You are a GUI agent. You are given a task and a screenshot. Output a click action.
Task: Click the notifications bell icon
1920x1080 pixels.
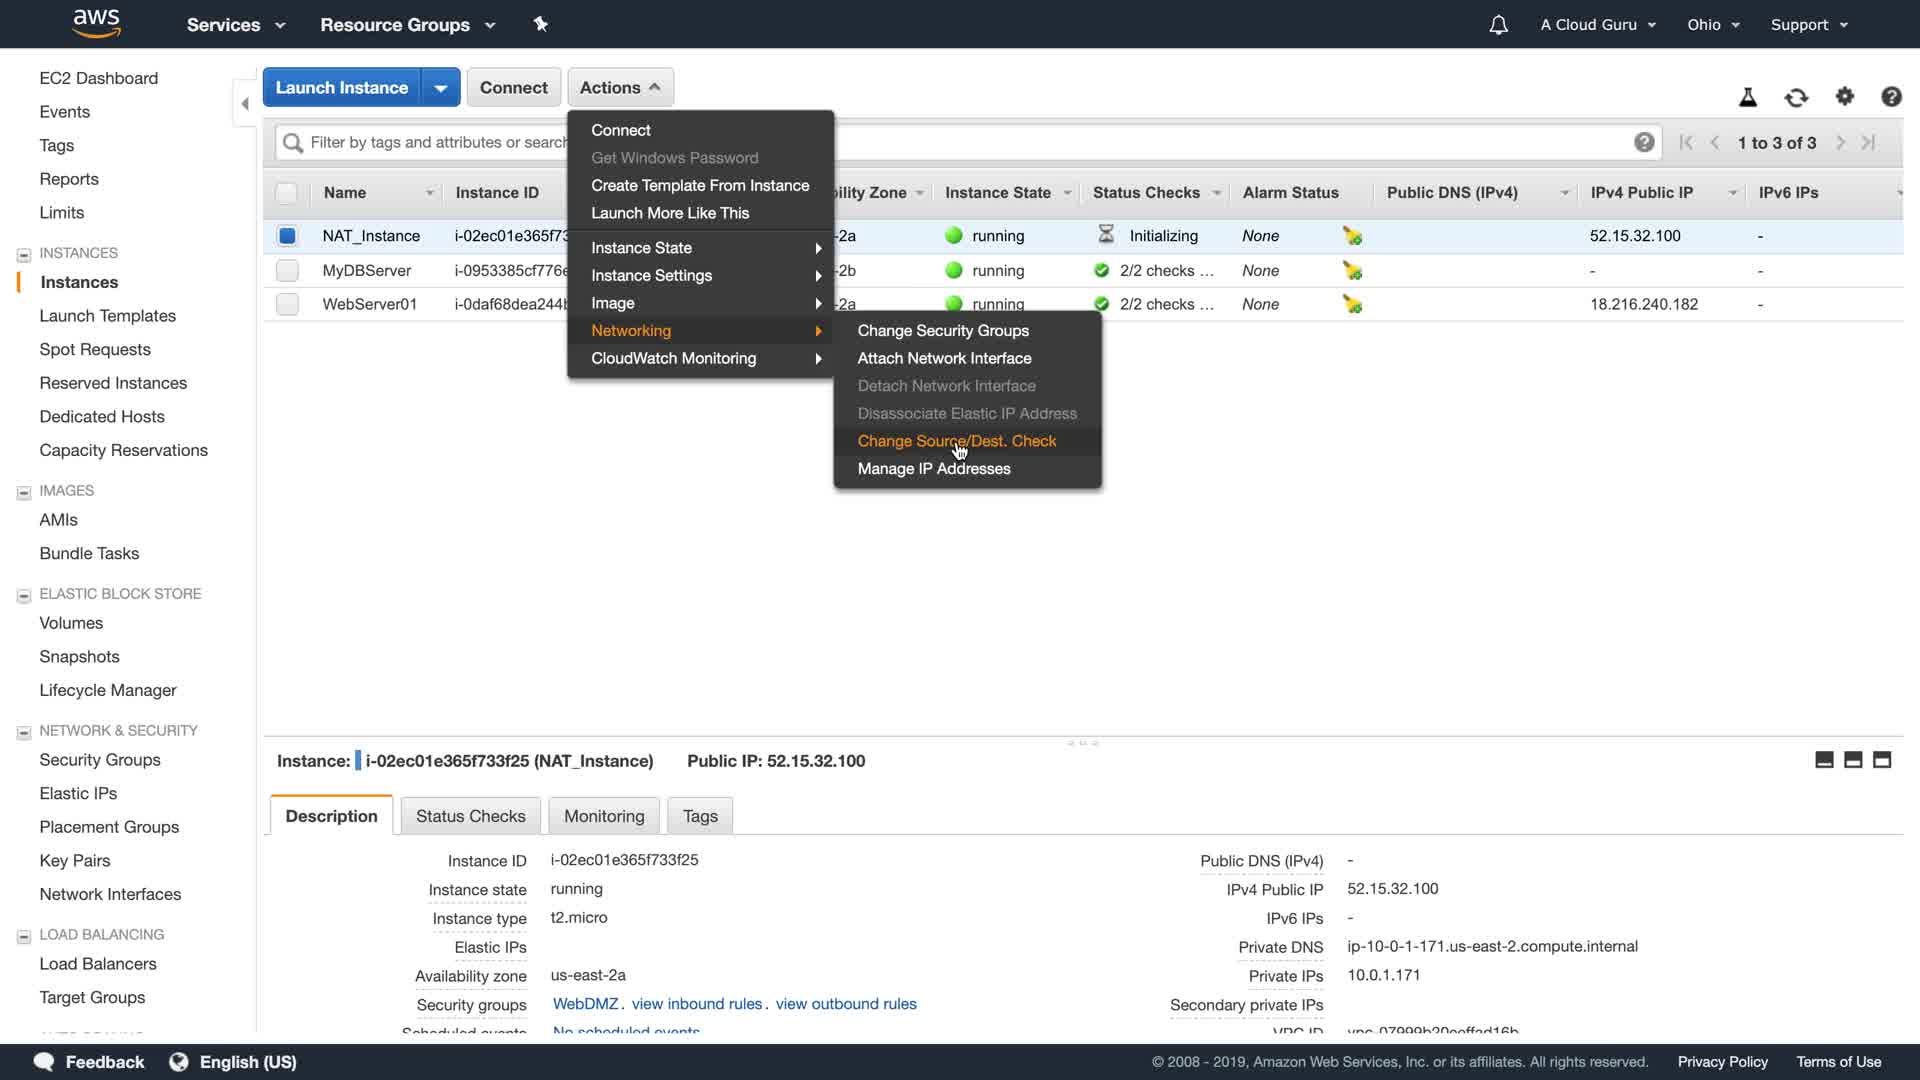point(1498,25)
